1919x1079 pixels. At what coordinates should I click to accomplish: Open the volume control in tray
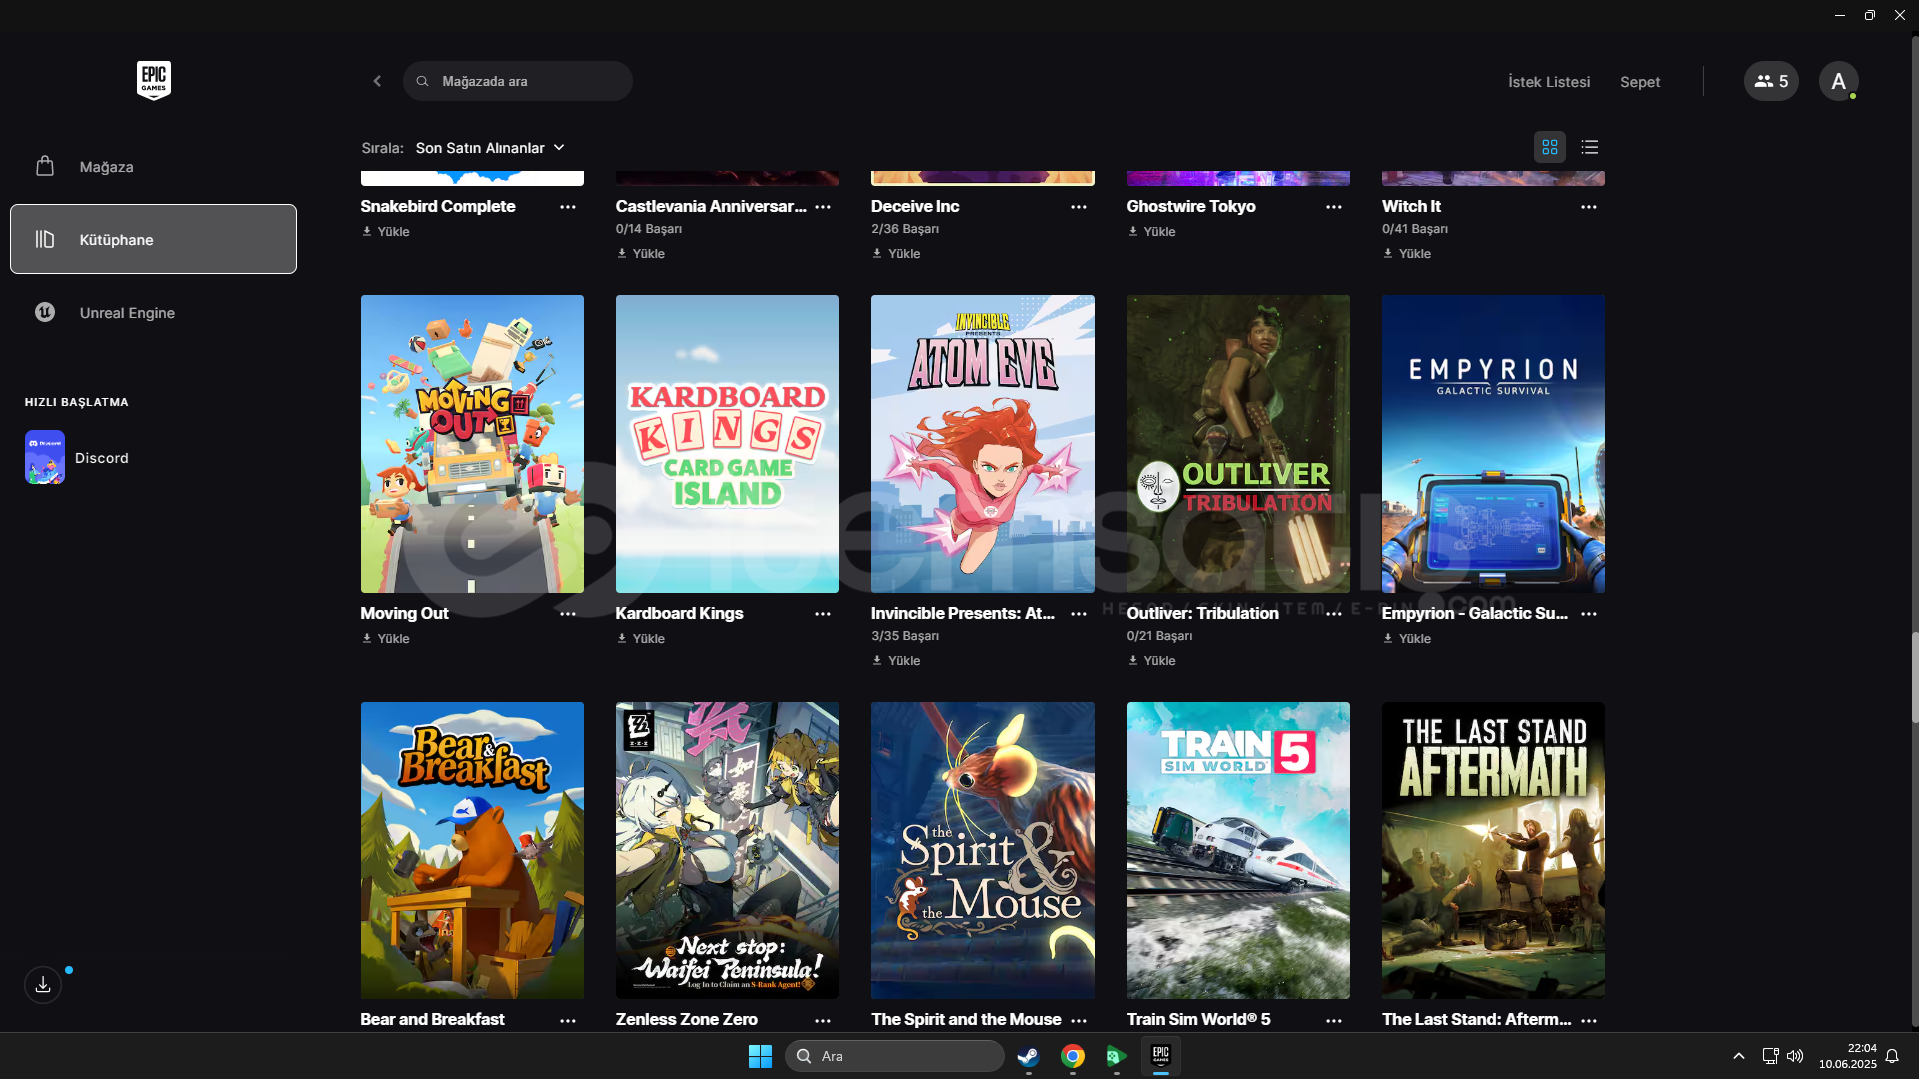coord(1795,1056)
